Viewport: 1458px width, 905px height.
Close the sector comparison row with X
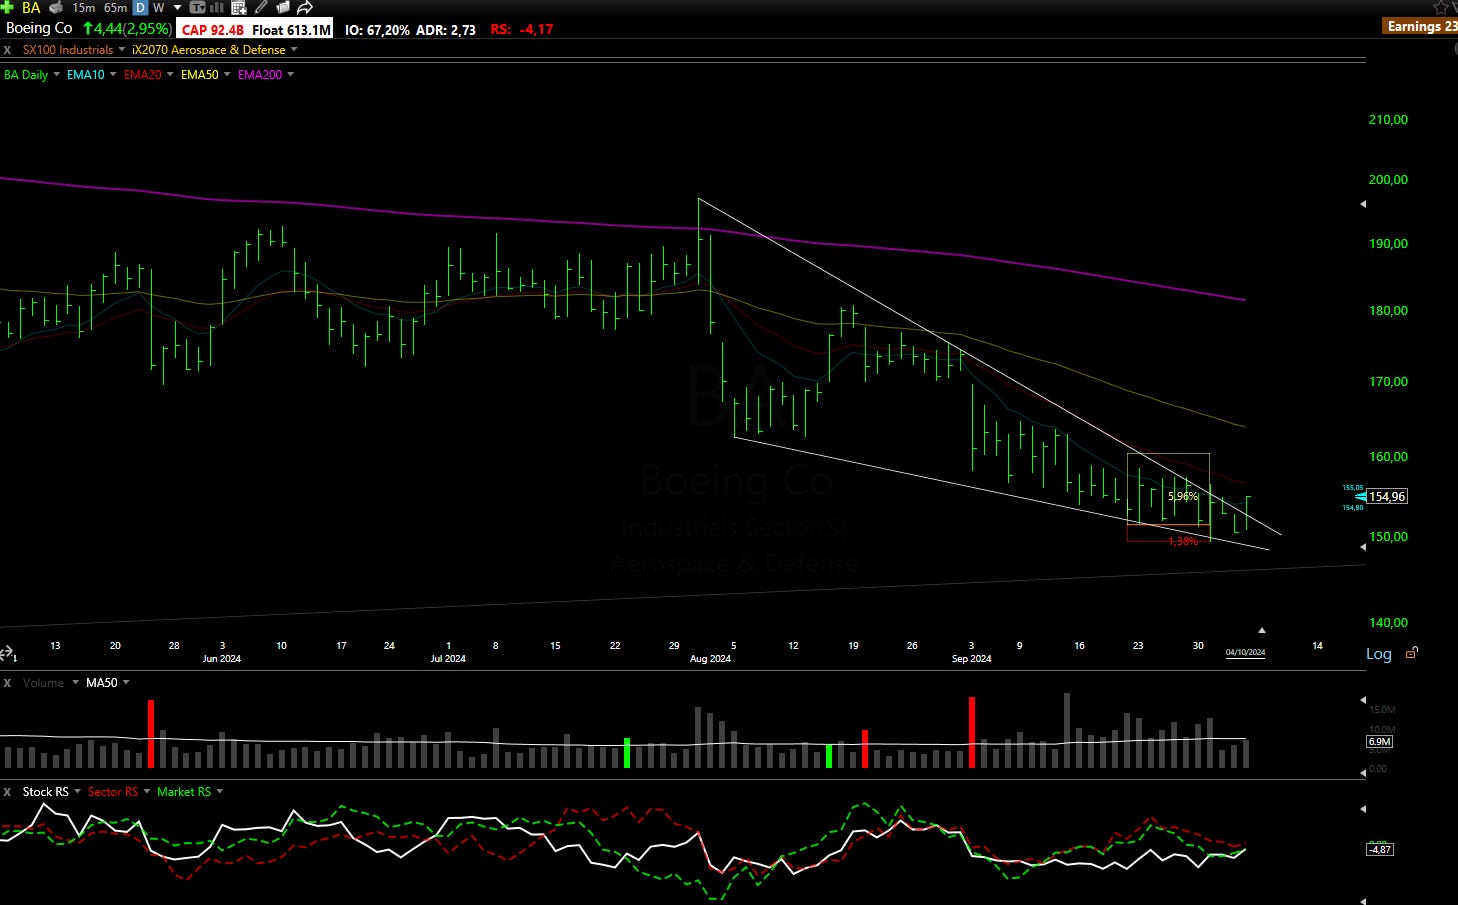click(7, 49)
